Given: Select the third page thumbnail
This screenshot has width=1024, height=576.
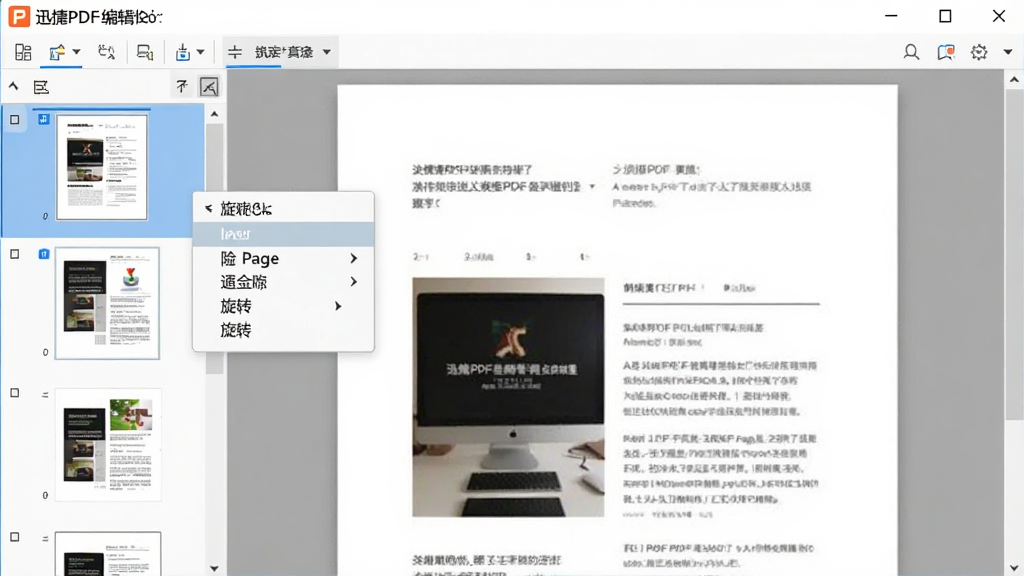Looking at the screenshot, I should click(108, 445).
